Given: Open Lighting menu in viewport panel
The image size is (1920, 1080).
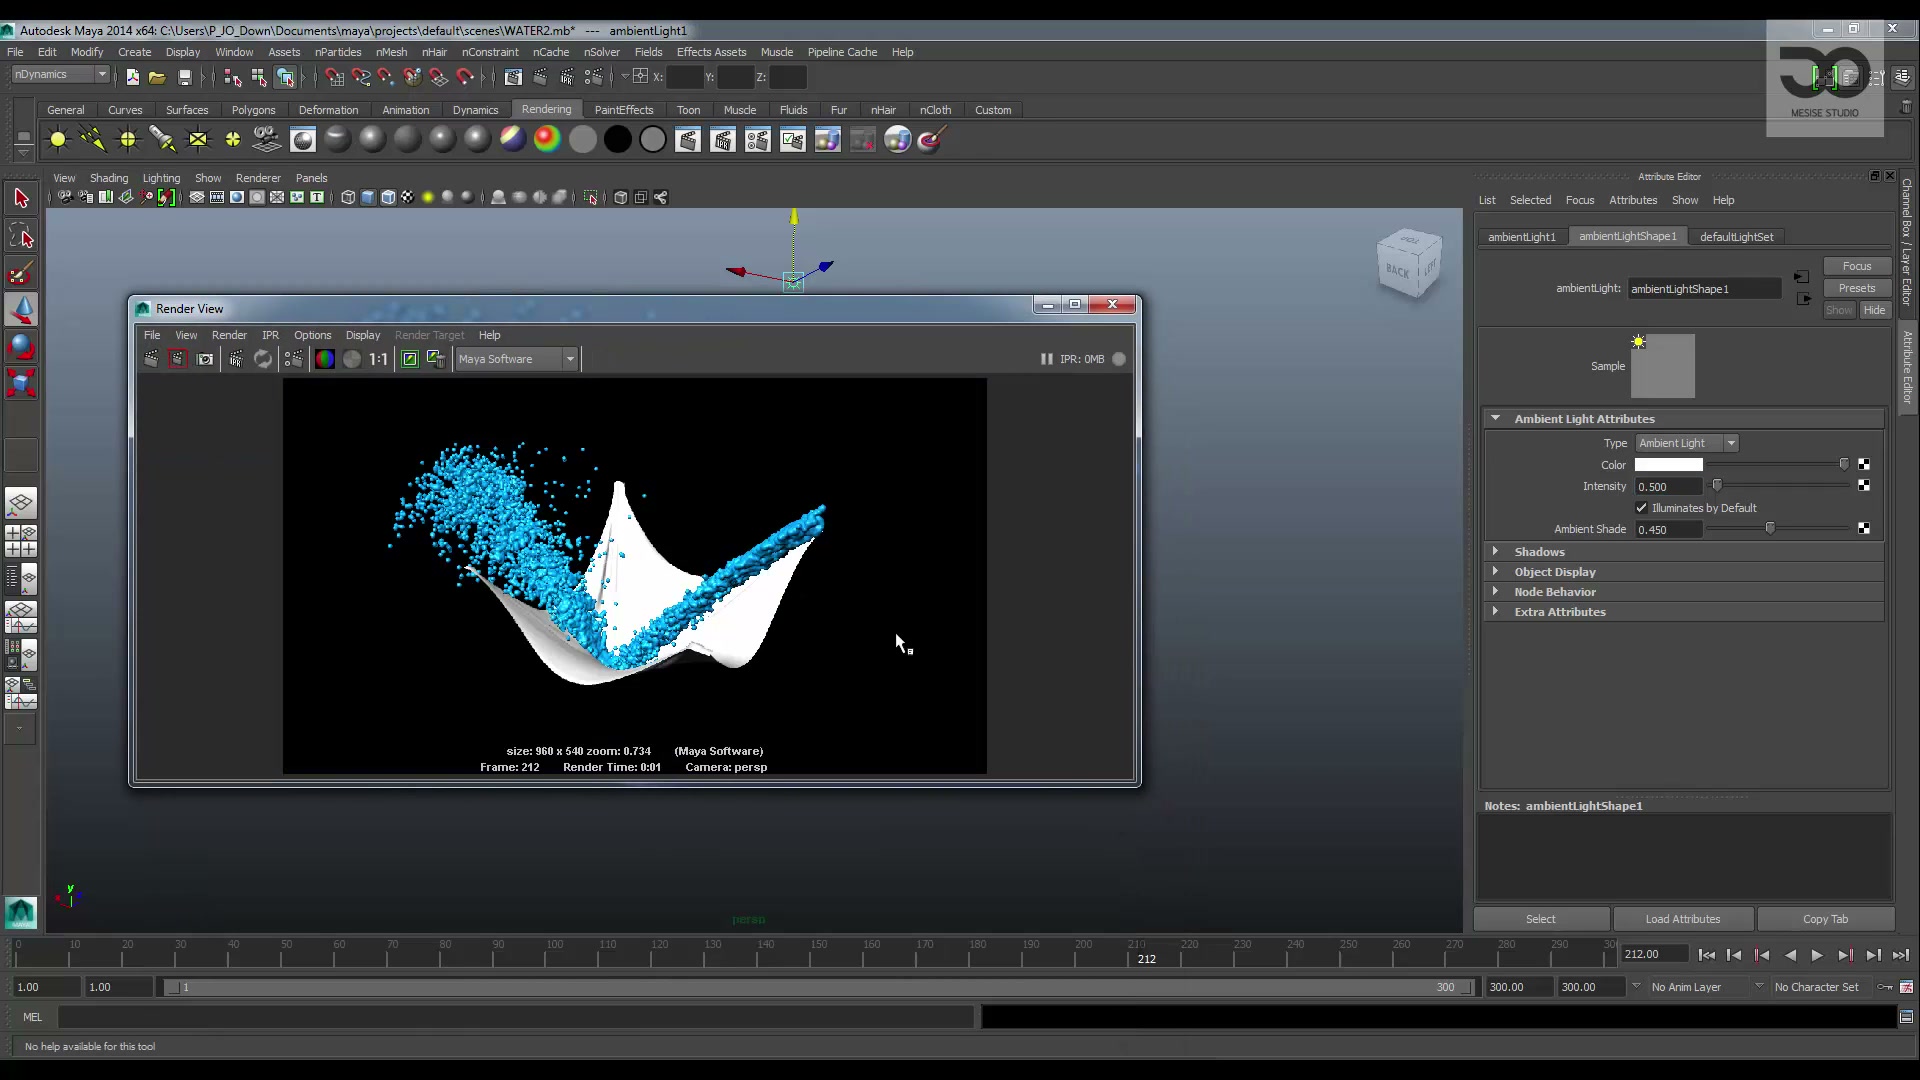Looking at the screenshot, I should click(x=161, y=178).
